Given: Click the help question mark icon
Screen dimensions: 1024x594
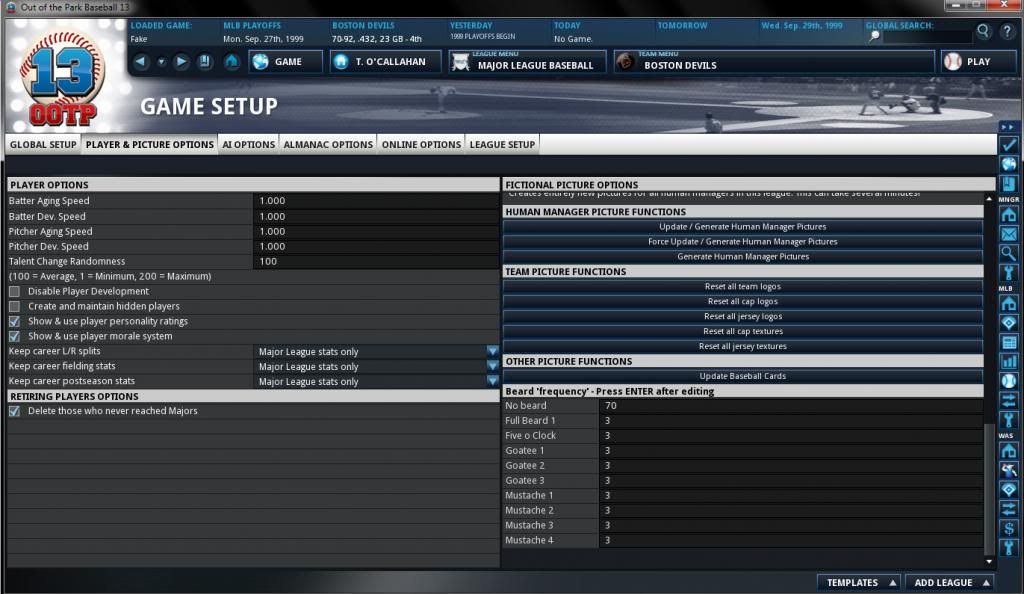Looking at the screenshot, I should pos(1008,31).
